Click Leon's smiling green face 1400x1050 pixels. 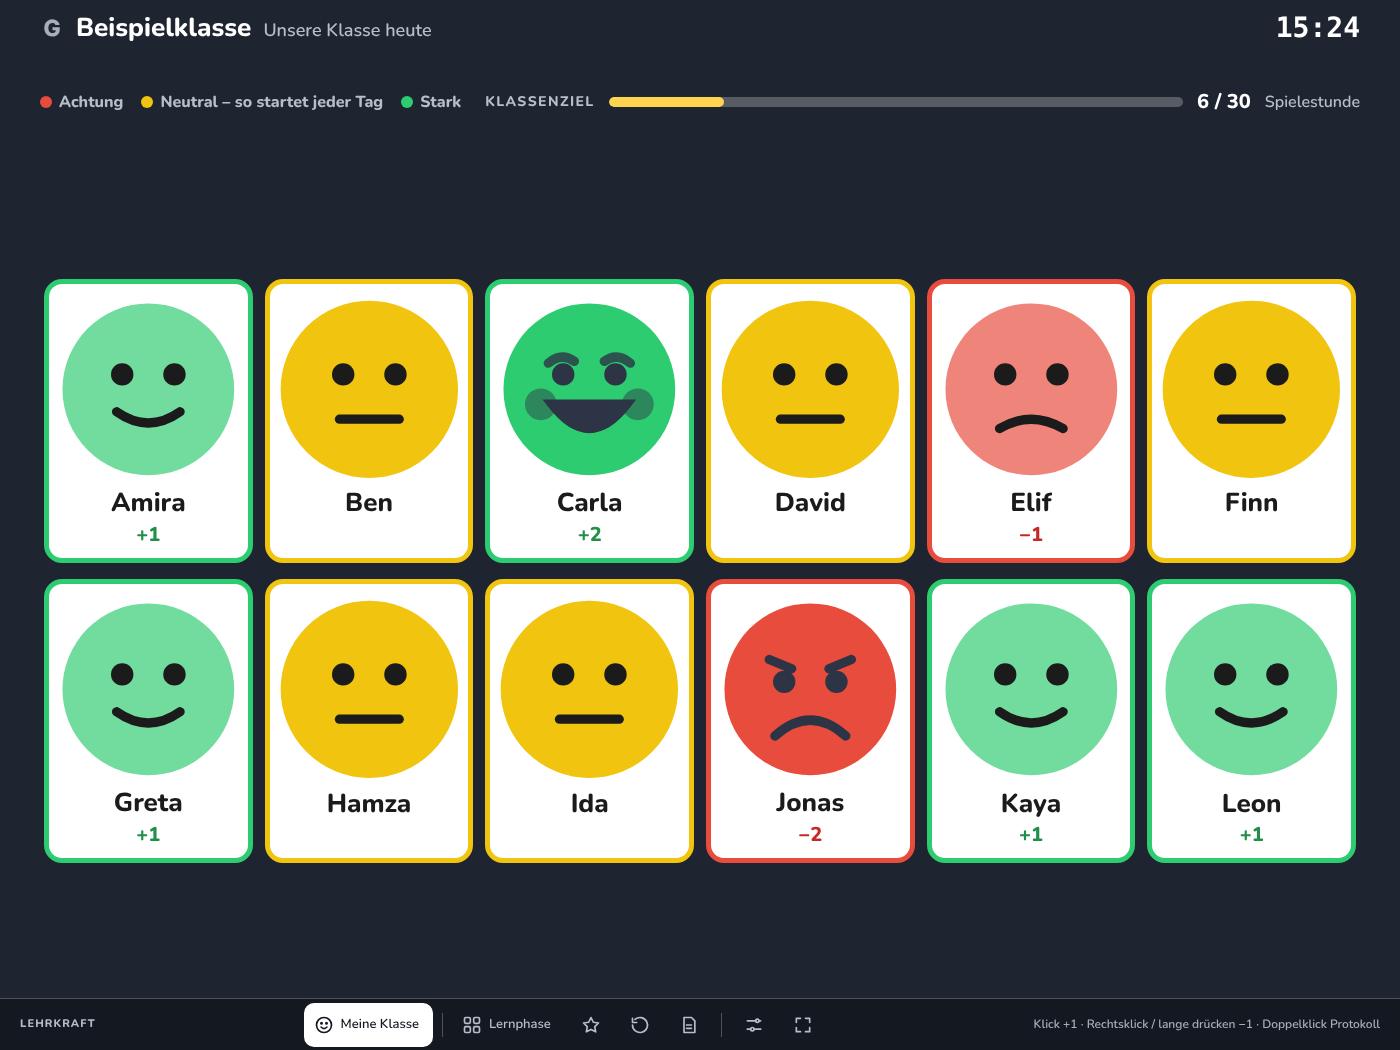point(1251,689)
